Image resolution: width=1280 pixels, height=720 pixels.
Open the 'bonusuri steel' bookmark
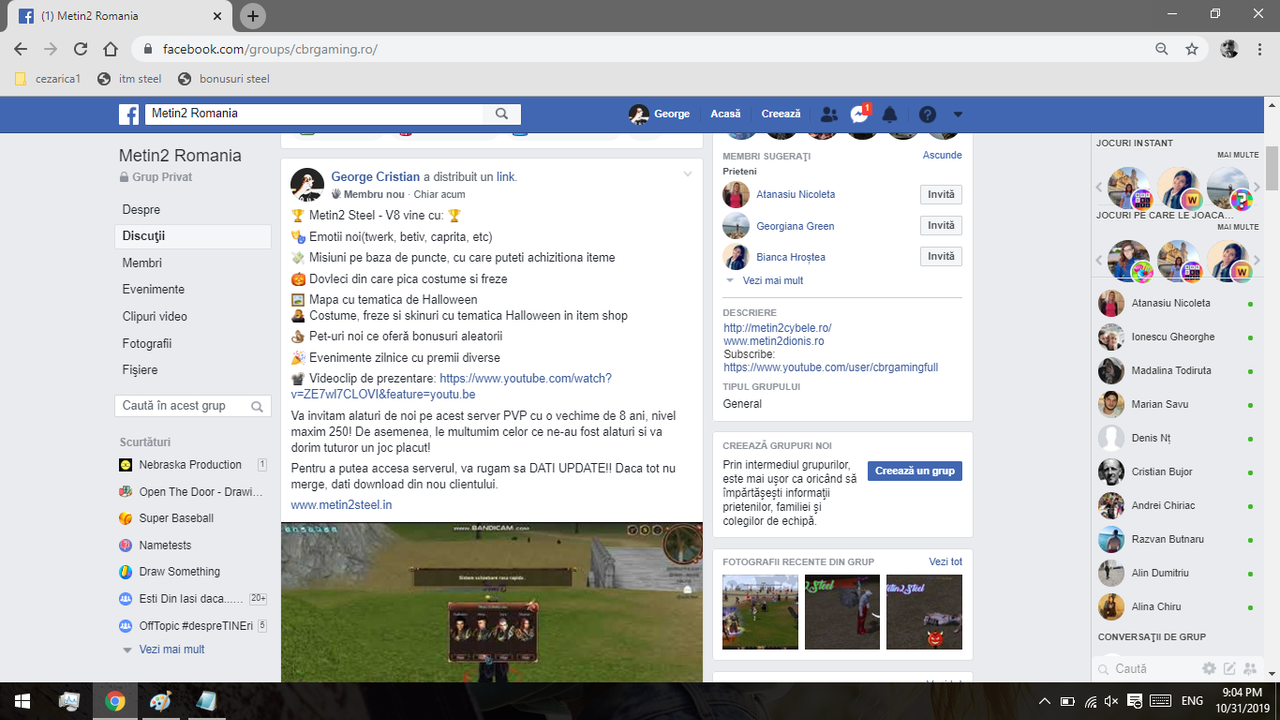pyautogui.click(x=223, y=79)
